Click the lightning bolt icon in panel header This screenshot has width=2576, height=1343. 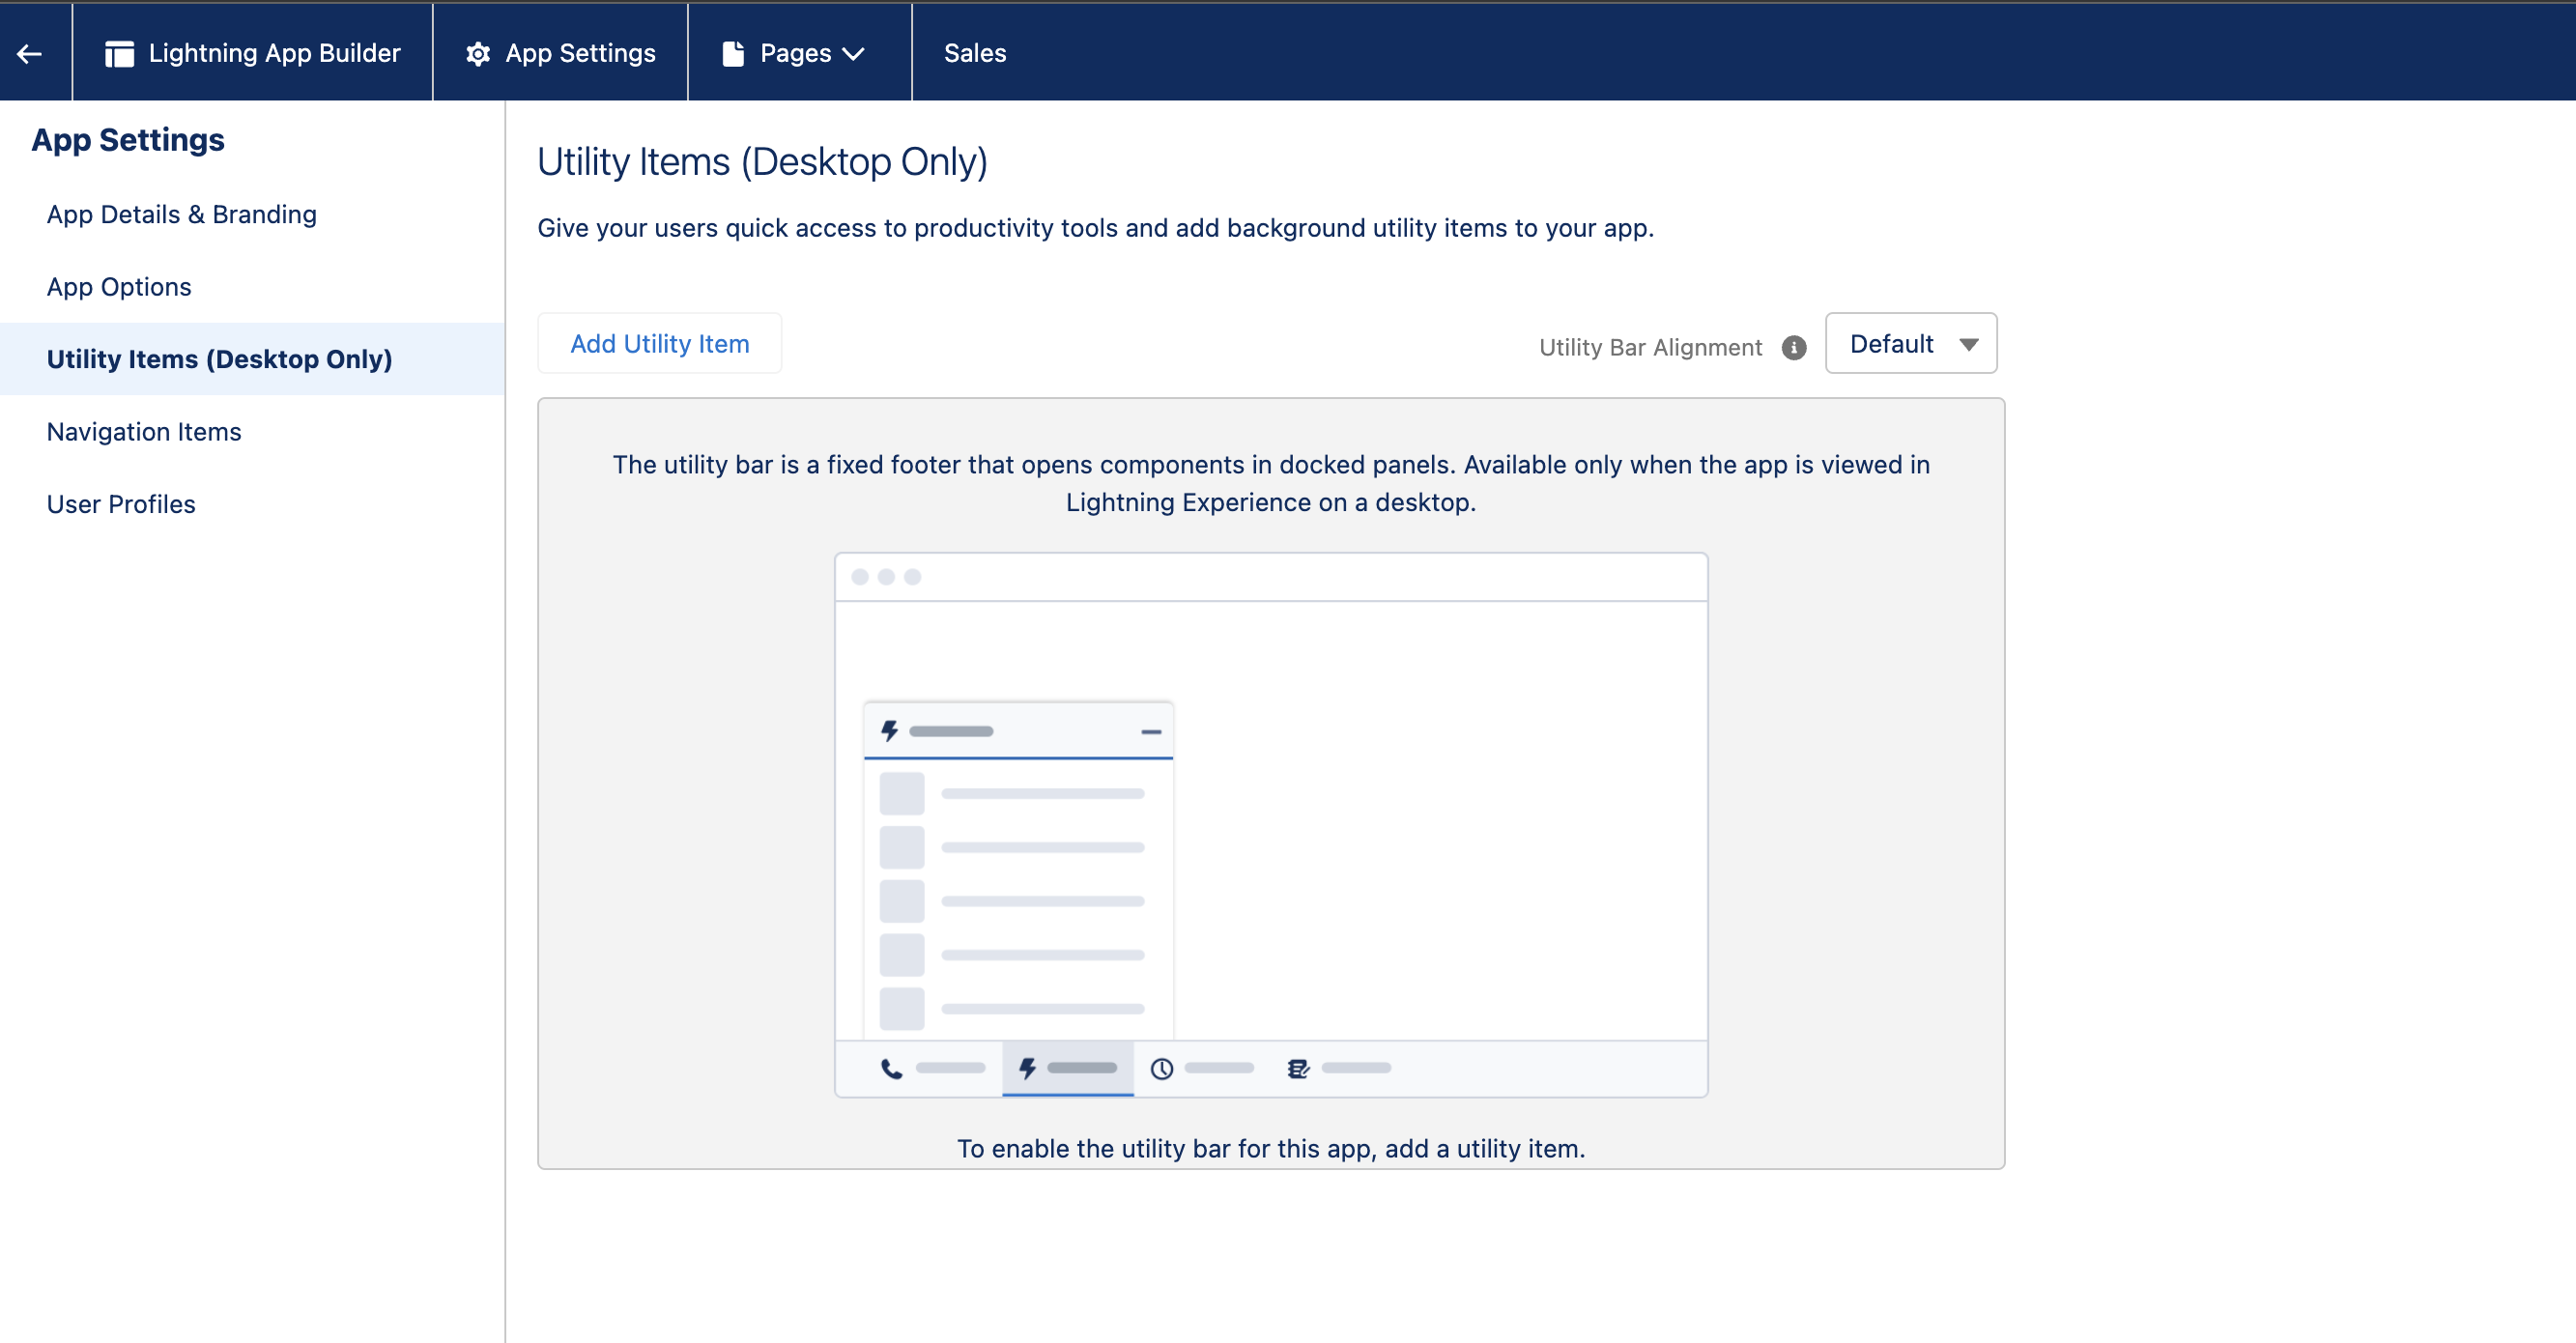tap(889, 731)
